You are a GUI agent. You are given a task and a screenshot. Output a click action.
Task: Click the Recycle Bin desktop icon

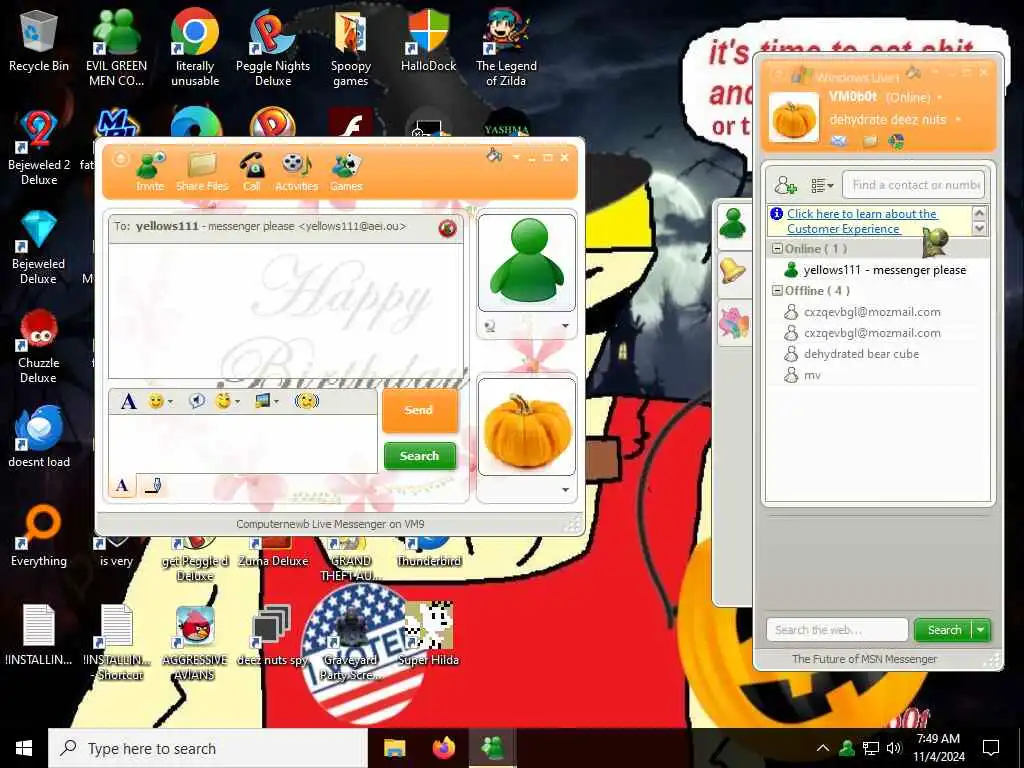click(x=39, y=41)
